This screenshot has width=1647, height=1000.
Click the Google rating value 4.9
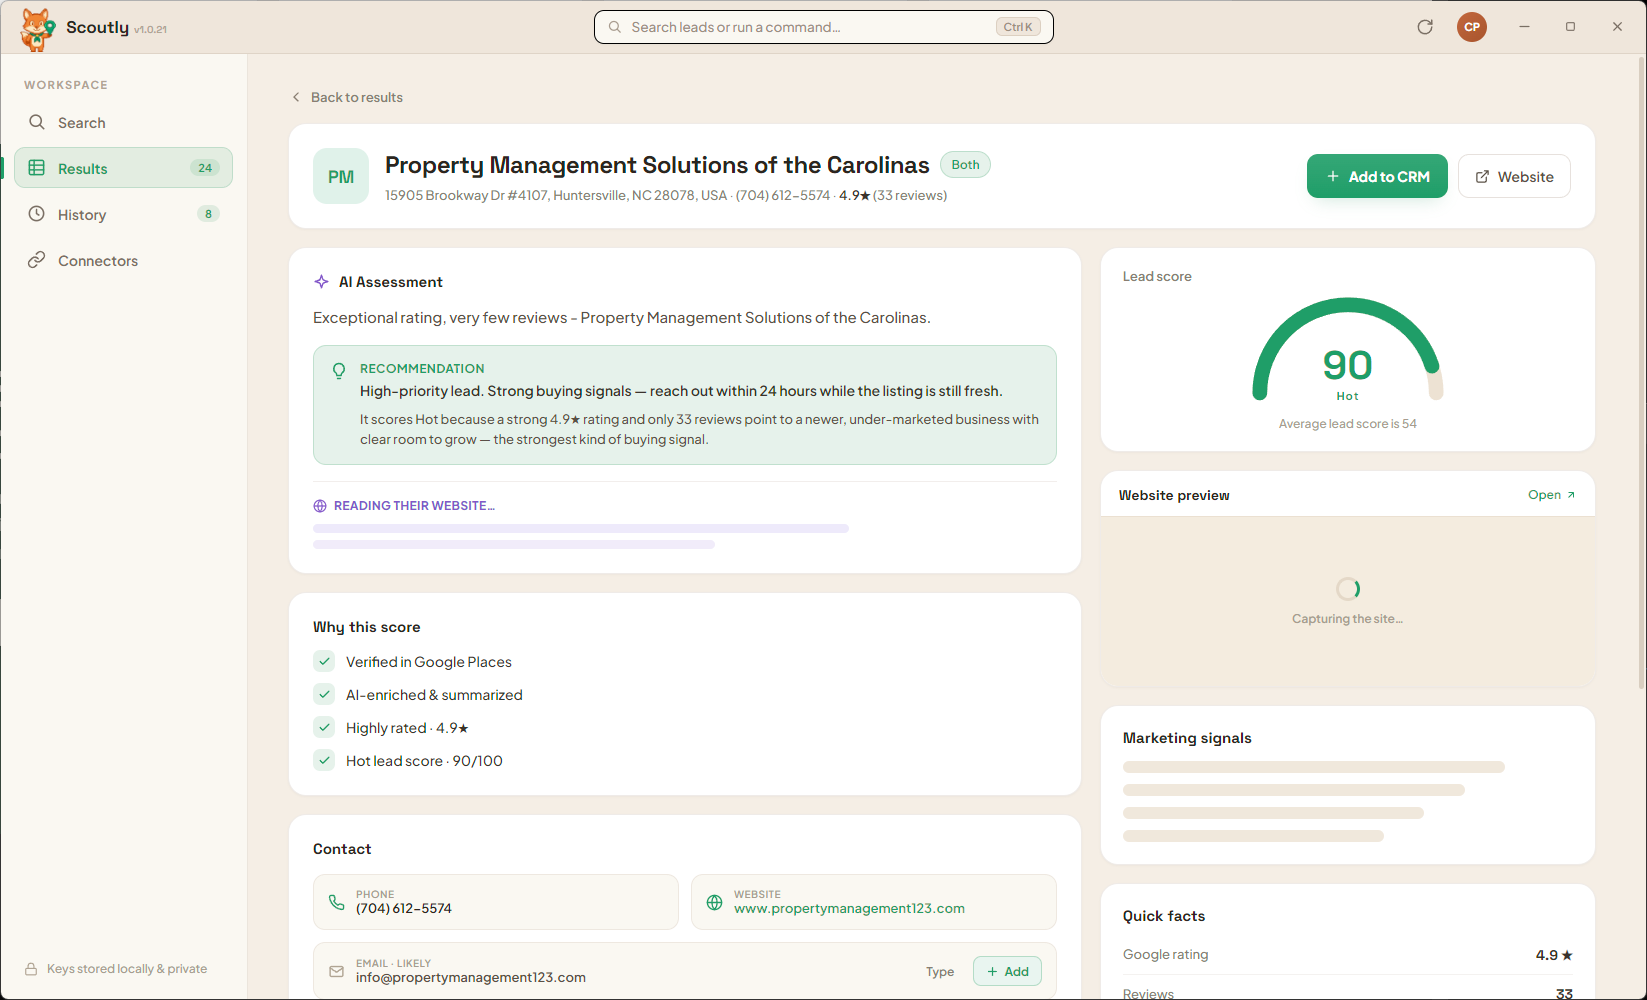[x=1554, y=955]
